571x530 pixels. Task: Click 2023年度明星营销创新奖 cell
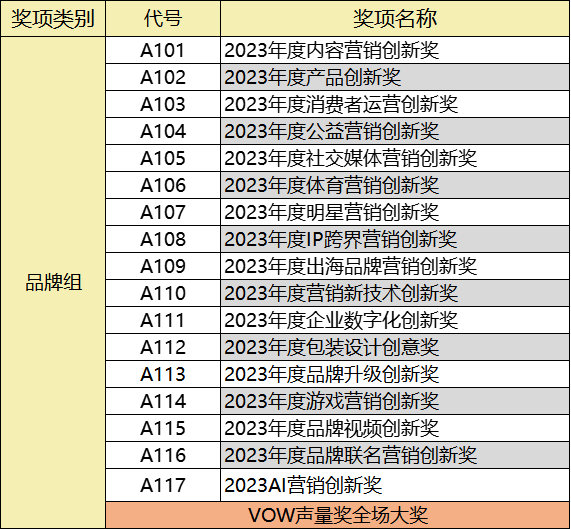(395, 212)
